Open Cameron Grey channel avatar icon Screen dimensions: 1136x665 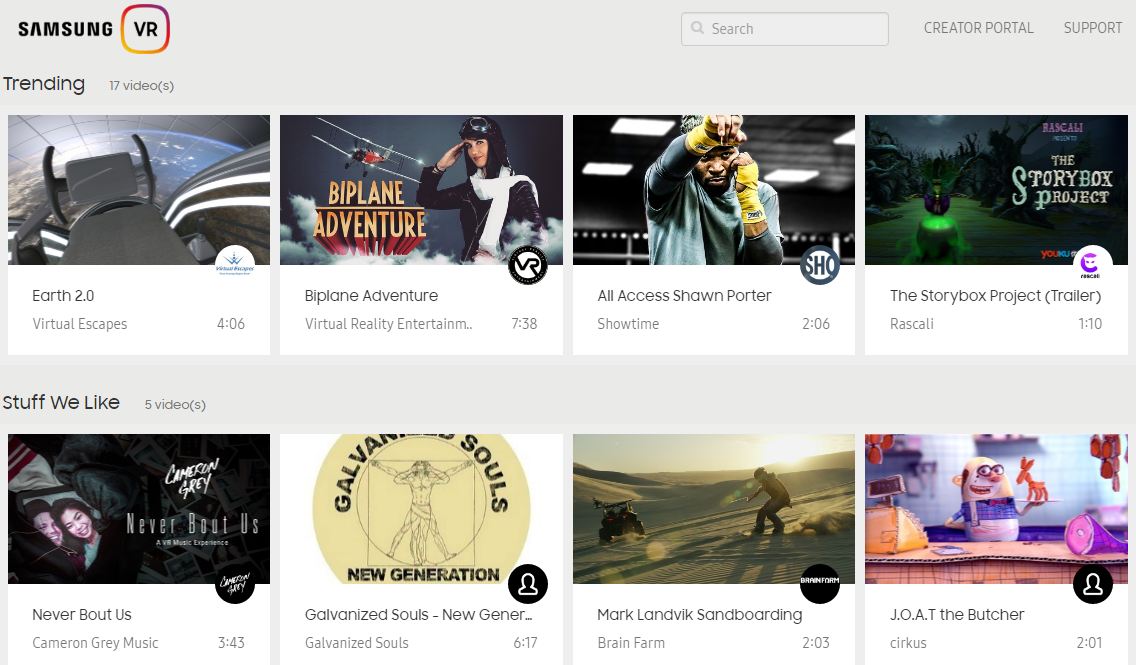235,584
